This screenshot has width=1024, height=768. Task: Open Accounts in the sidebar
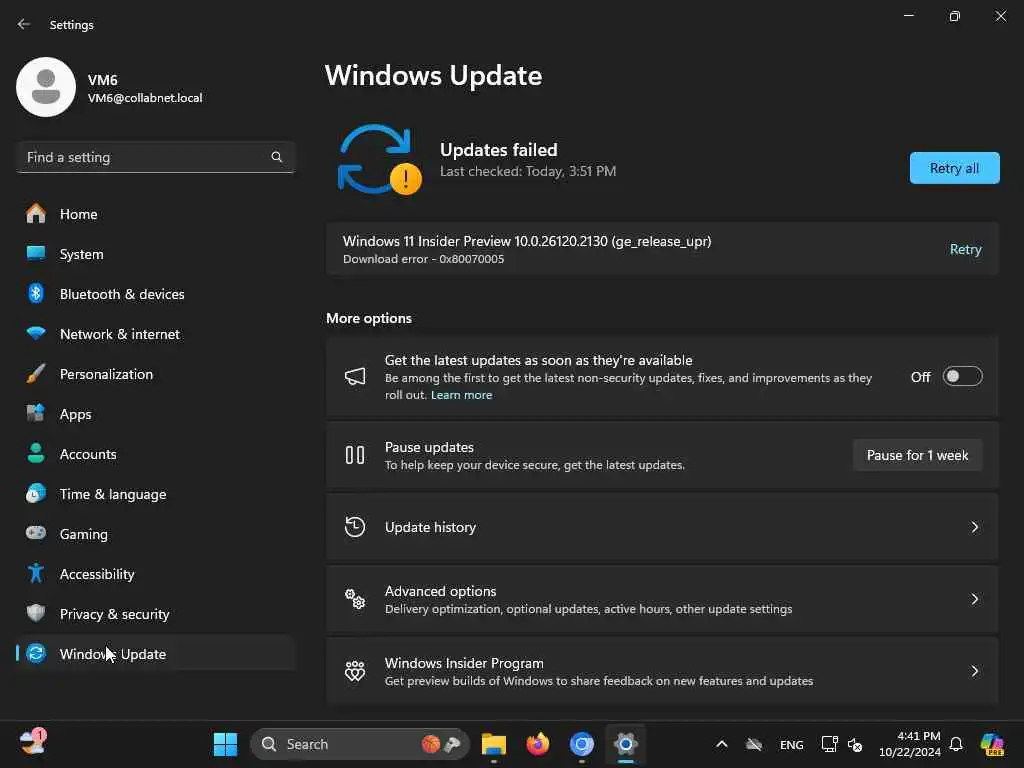click(x=155, y=454)
